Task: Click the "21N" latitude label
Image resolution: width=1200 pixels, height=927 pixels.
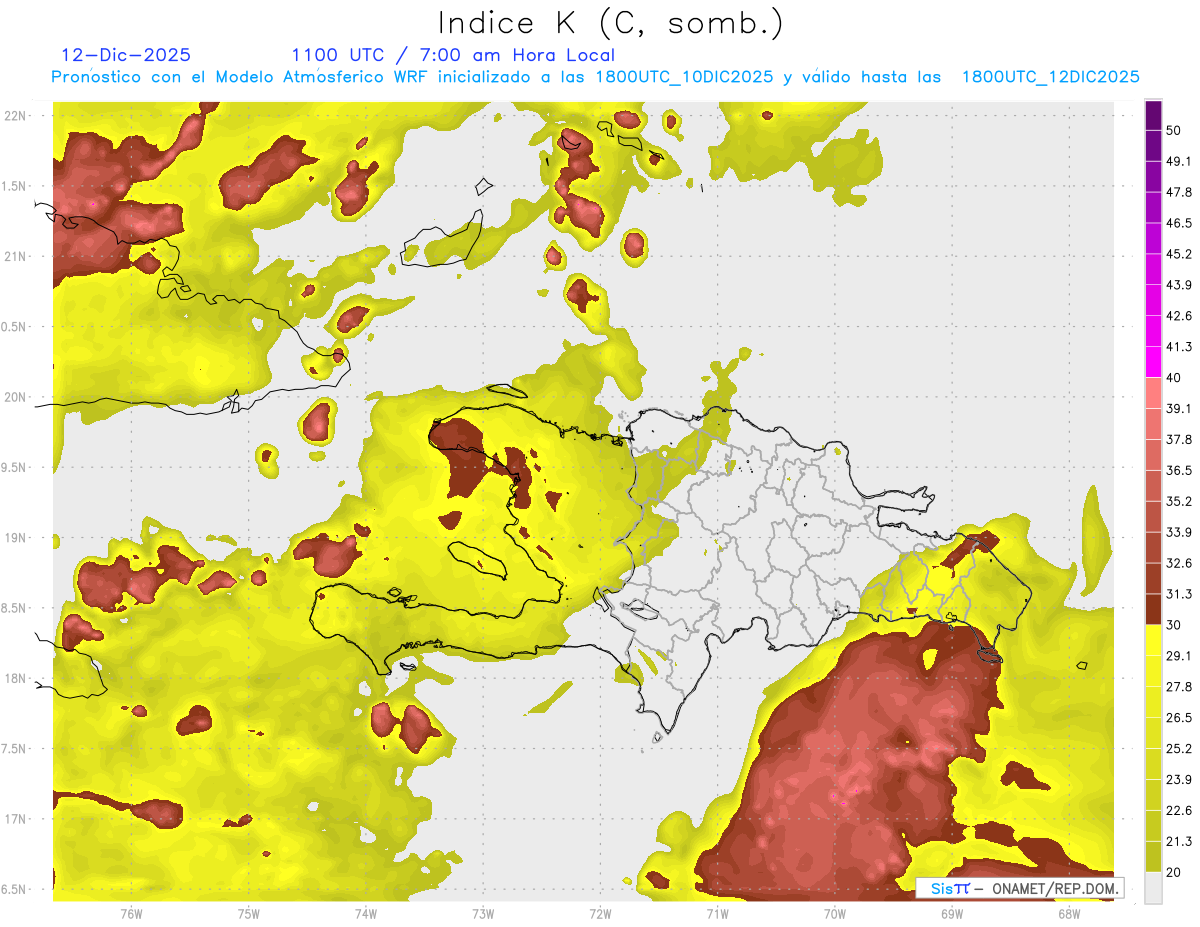Action: coord(15,256)
